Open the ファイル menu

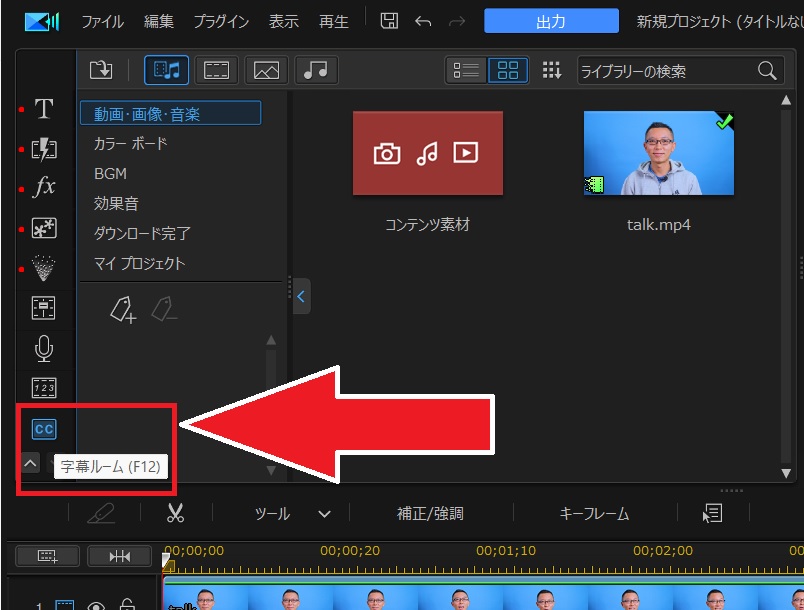click(x=103, y=22)
